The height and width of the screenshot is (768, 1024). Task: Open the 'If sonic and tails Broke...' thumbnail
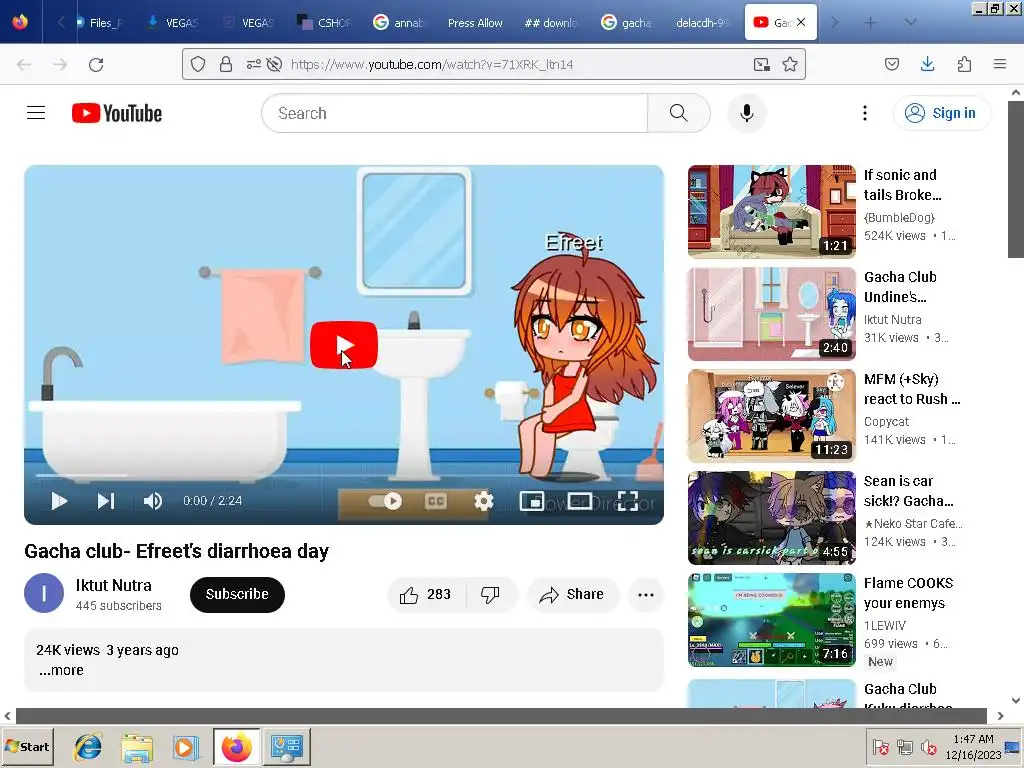771,212
